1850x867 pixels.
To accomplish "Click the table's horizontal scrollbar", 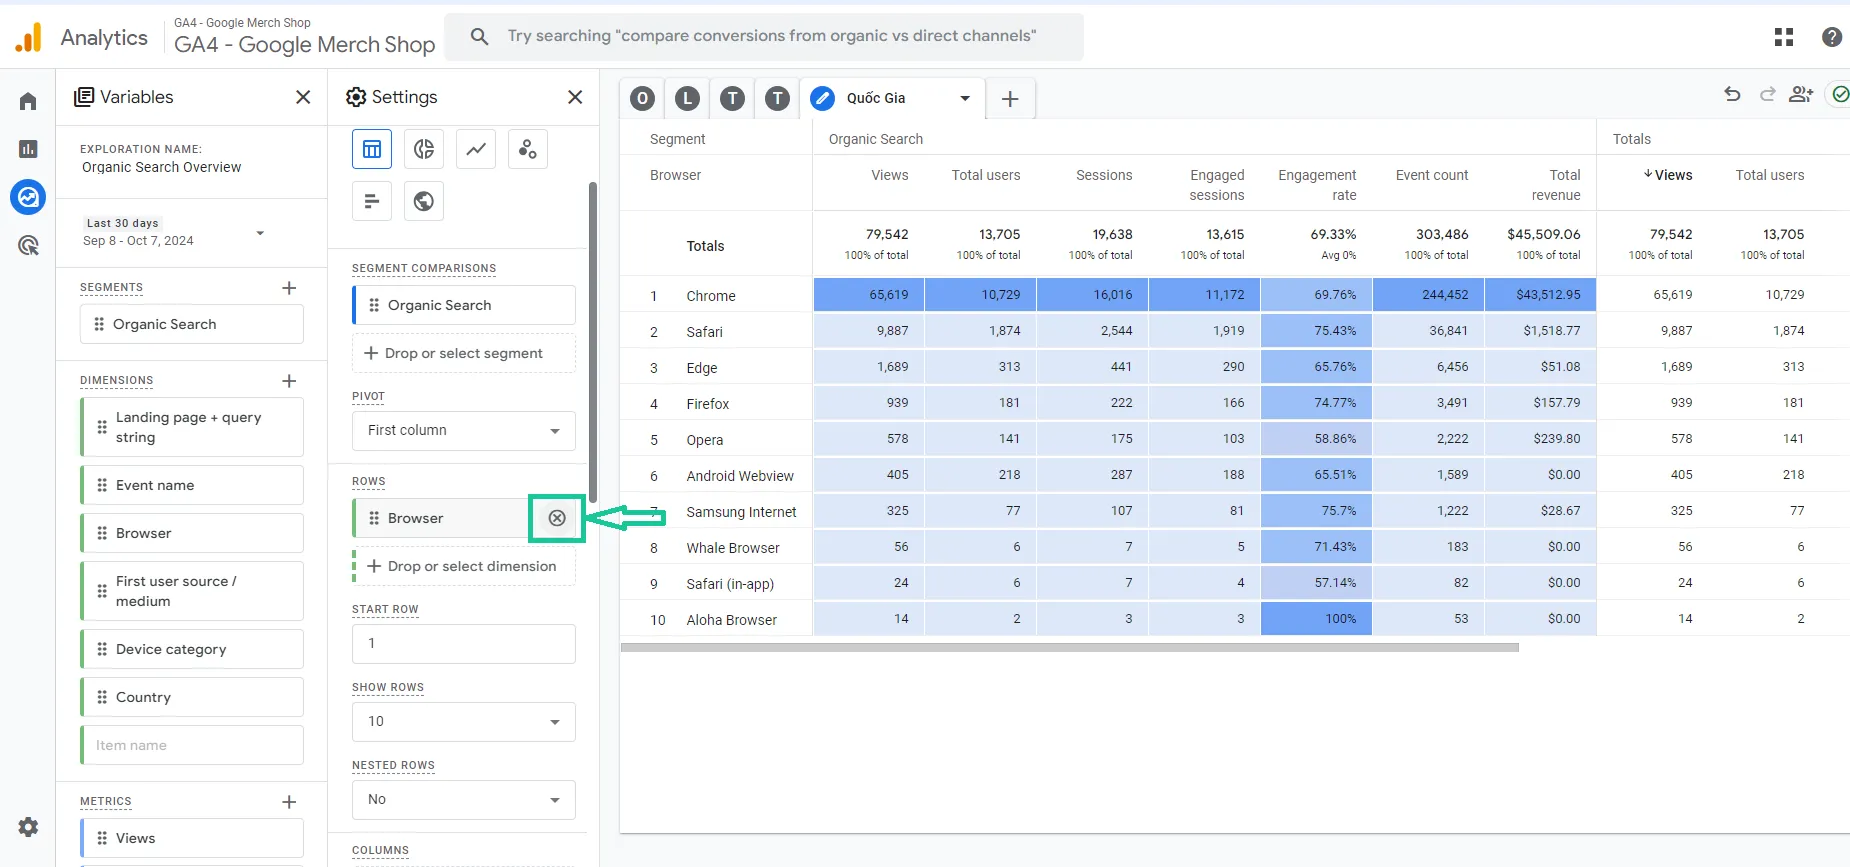I will coord(1069,647).
